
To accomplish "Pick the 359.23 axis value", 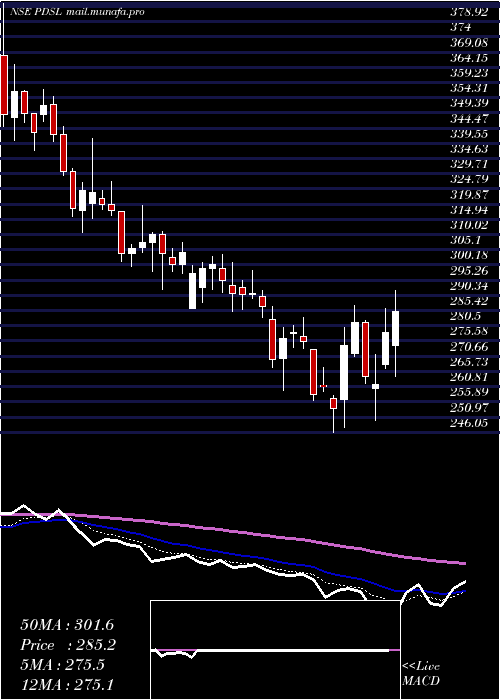I will click(x=469, y=73).
